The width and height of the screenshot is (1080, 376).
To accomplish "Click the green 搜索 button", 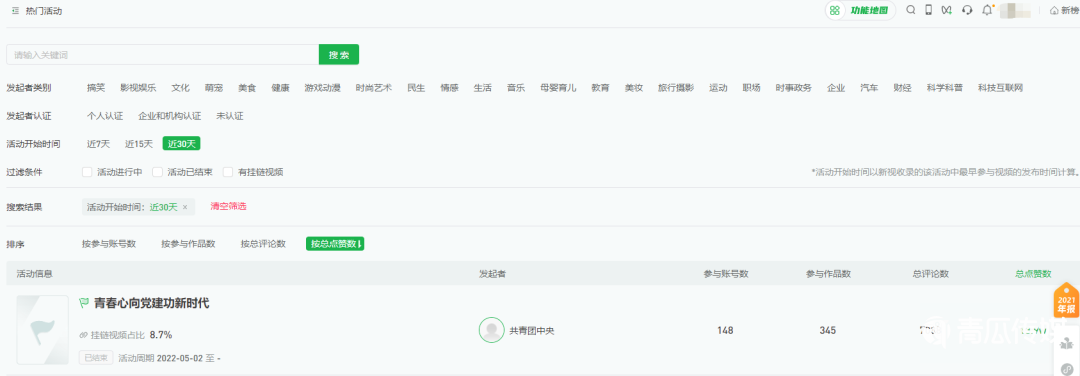I will [x=339, y=54].
